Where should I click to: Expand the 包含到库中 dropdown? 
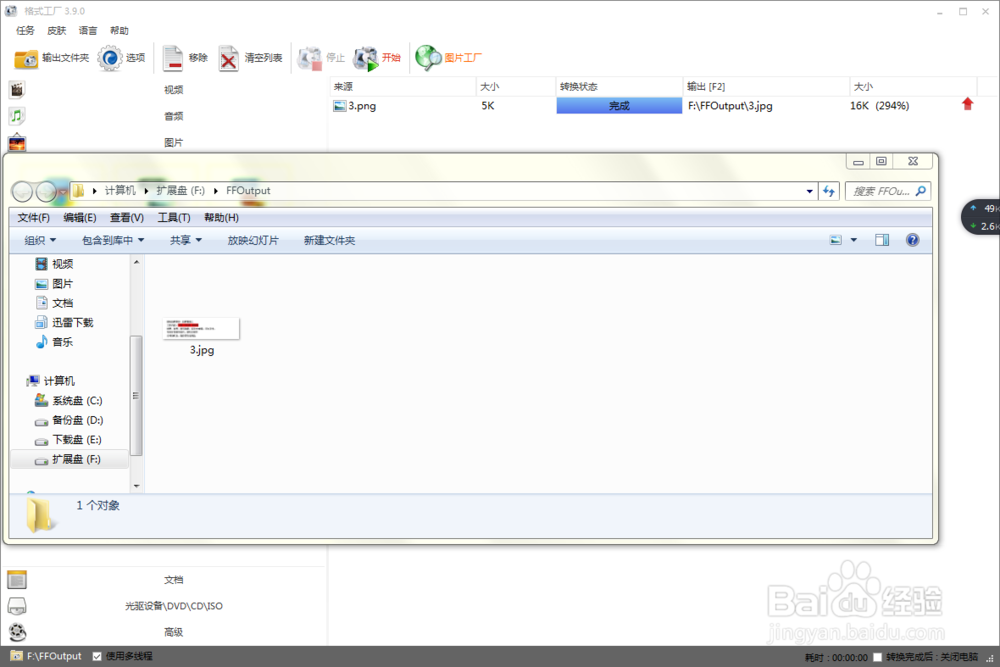(113, 240)
